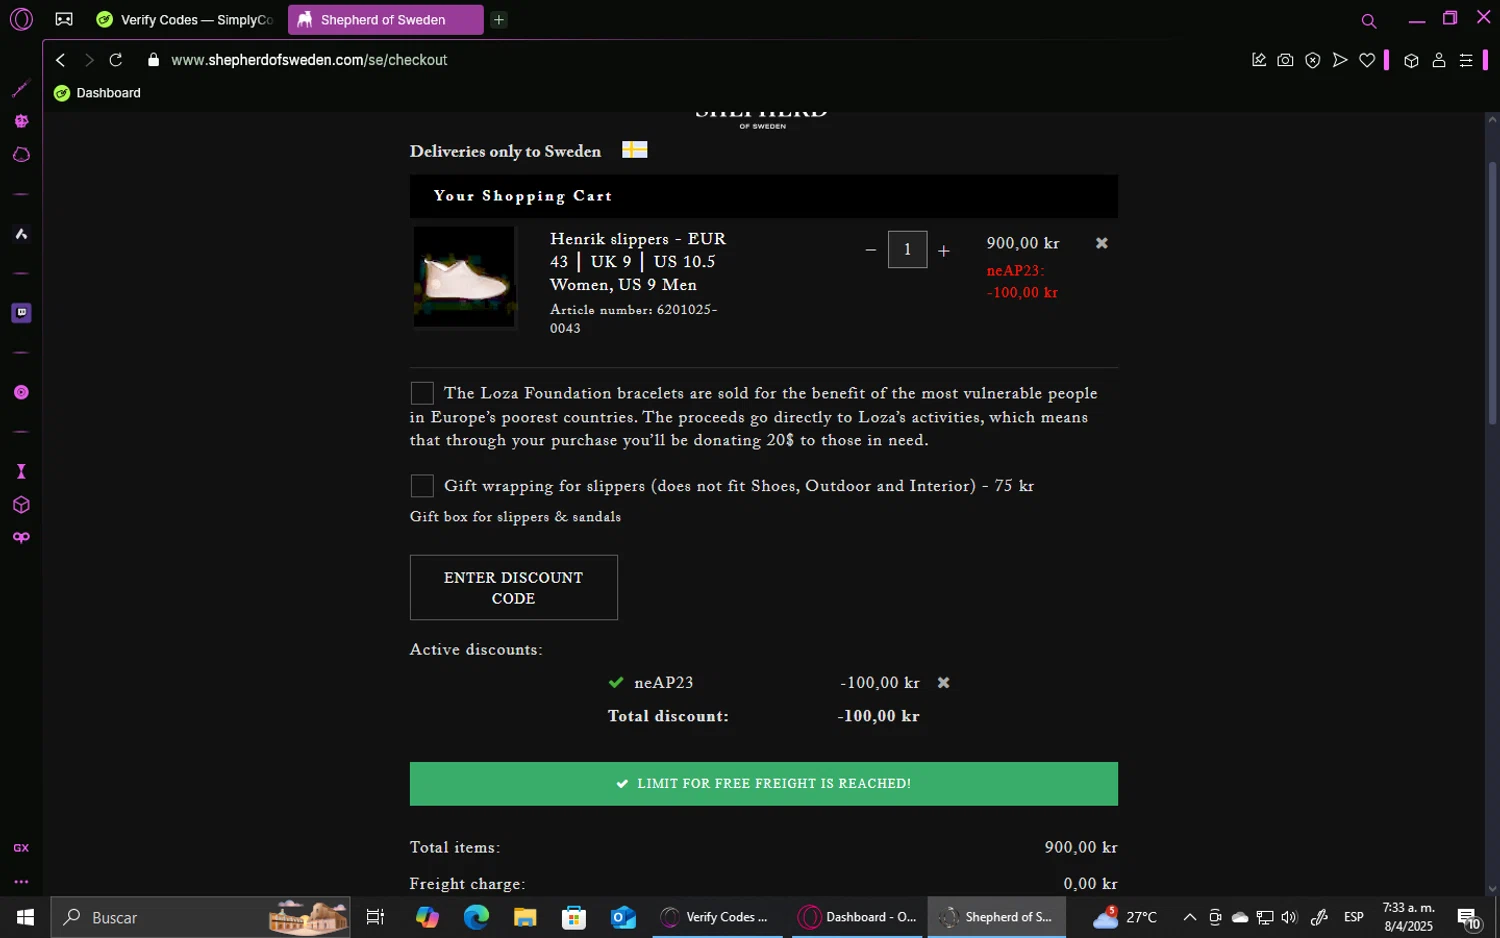Remove the neAP23 discount code

pos(943,683)
